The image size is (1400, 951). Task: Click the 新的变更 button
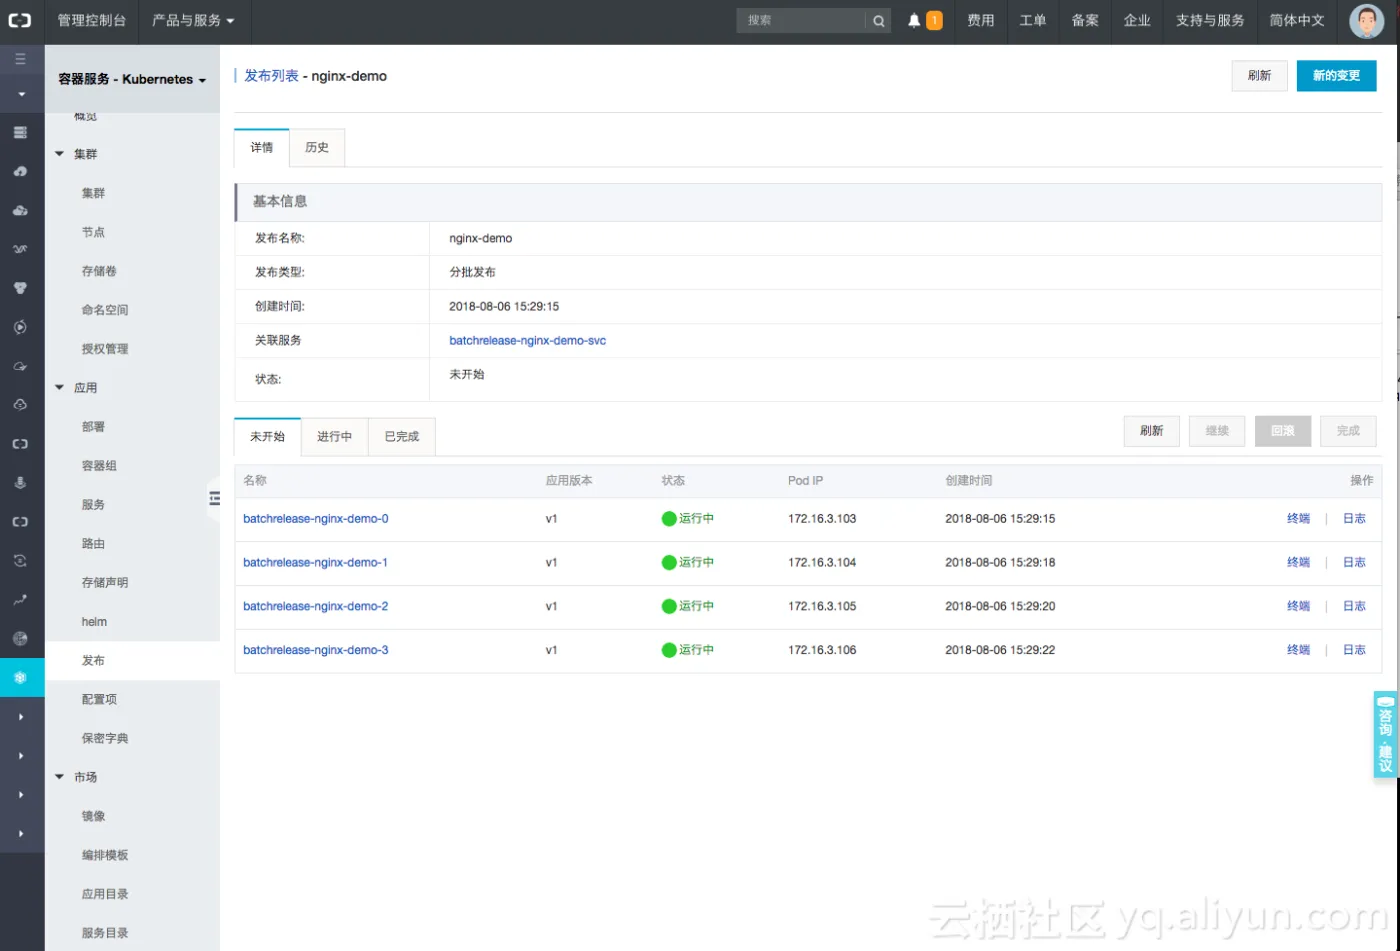coord(1336,76)
